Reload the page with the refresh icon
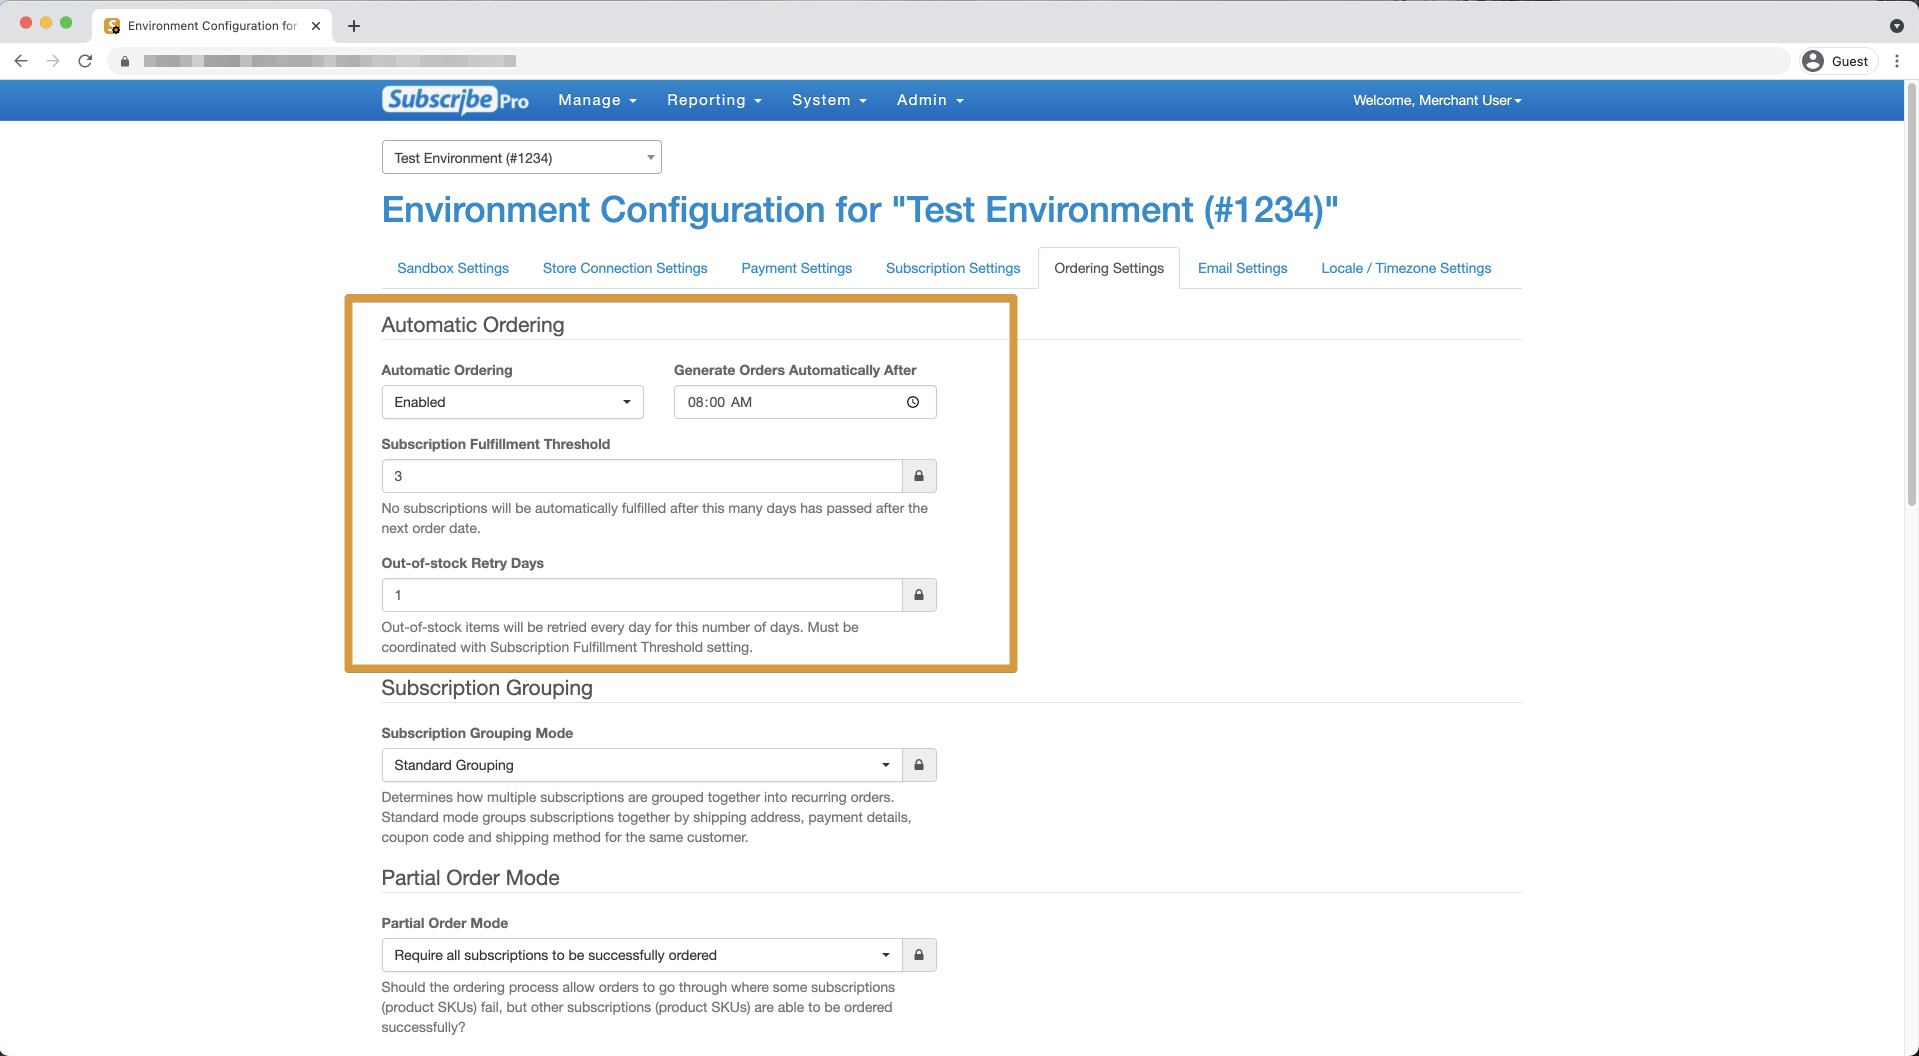Screen dimensions: 1919x1056 (x=85, y=61)
